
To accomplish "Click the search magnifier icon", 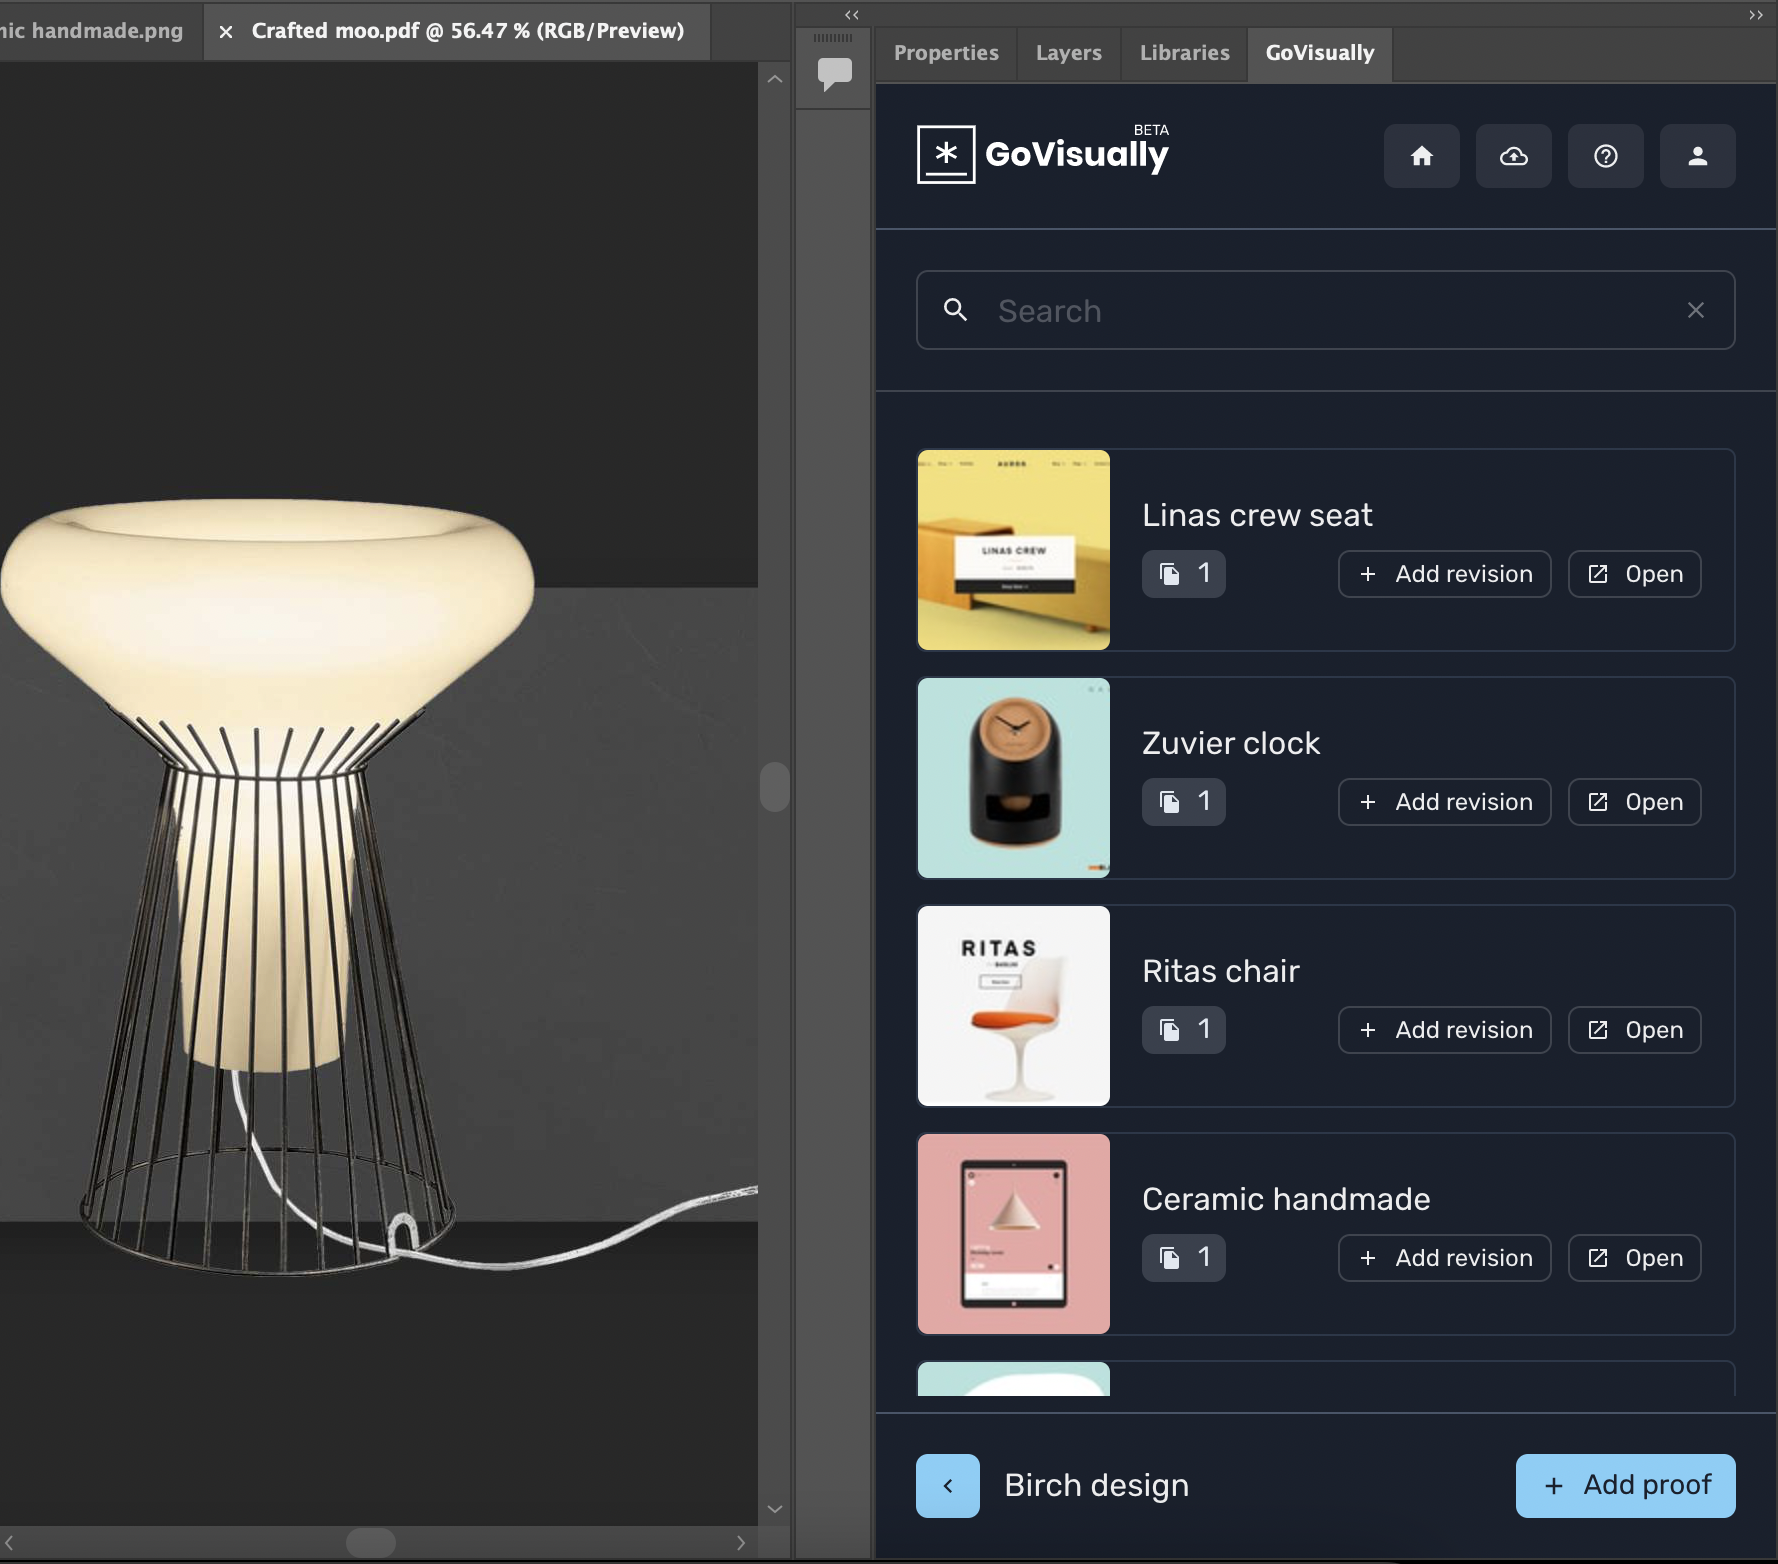I will [955, 310].
